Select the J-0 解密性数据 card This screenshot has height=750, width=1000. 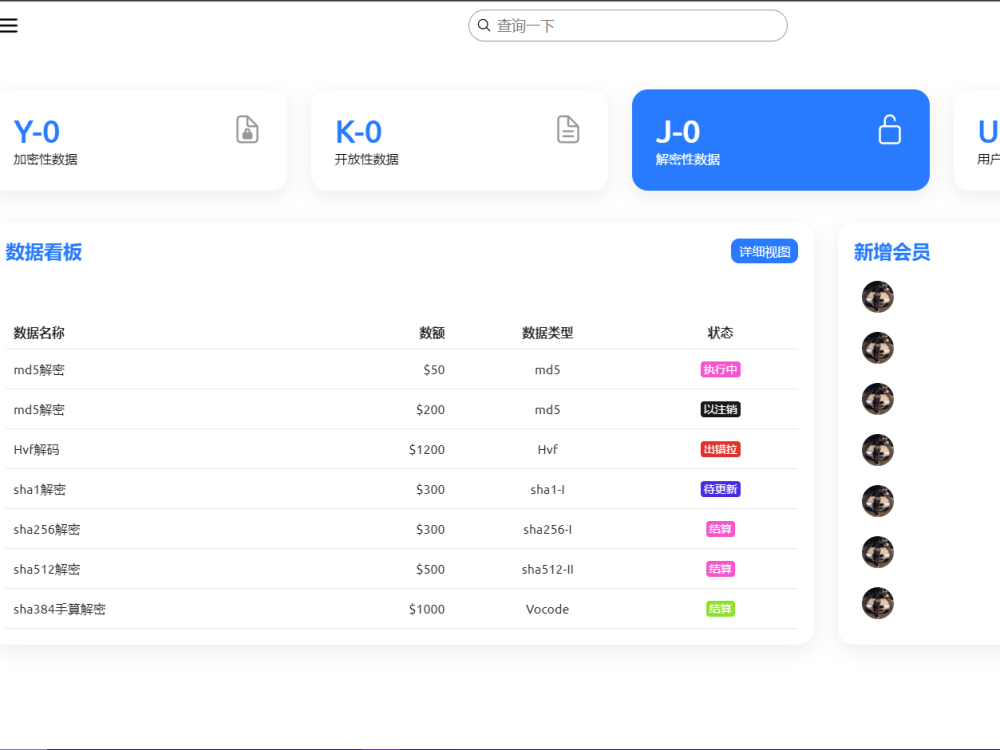point(781,140)
